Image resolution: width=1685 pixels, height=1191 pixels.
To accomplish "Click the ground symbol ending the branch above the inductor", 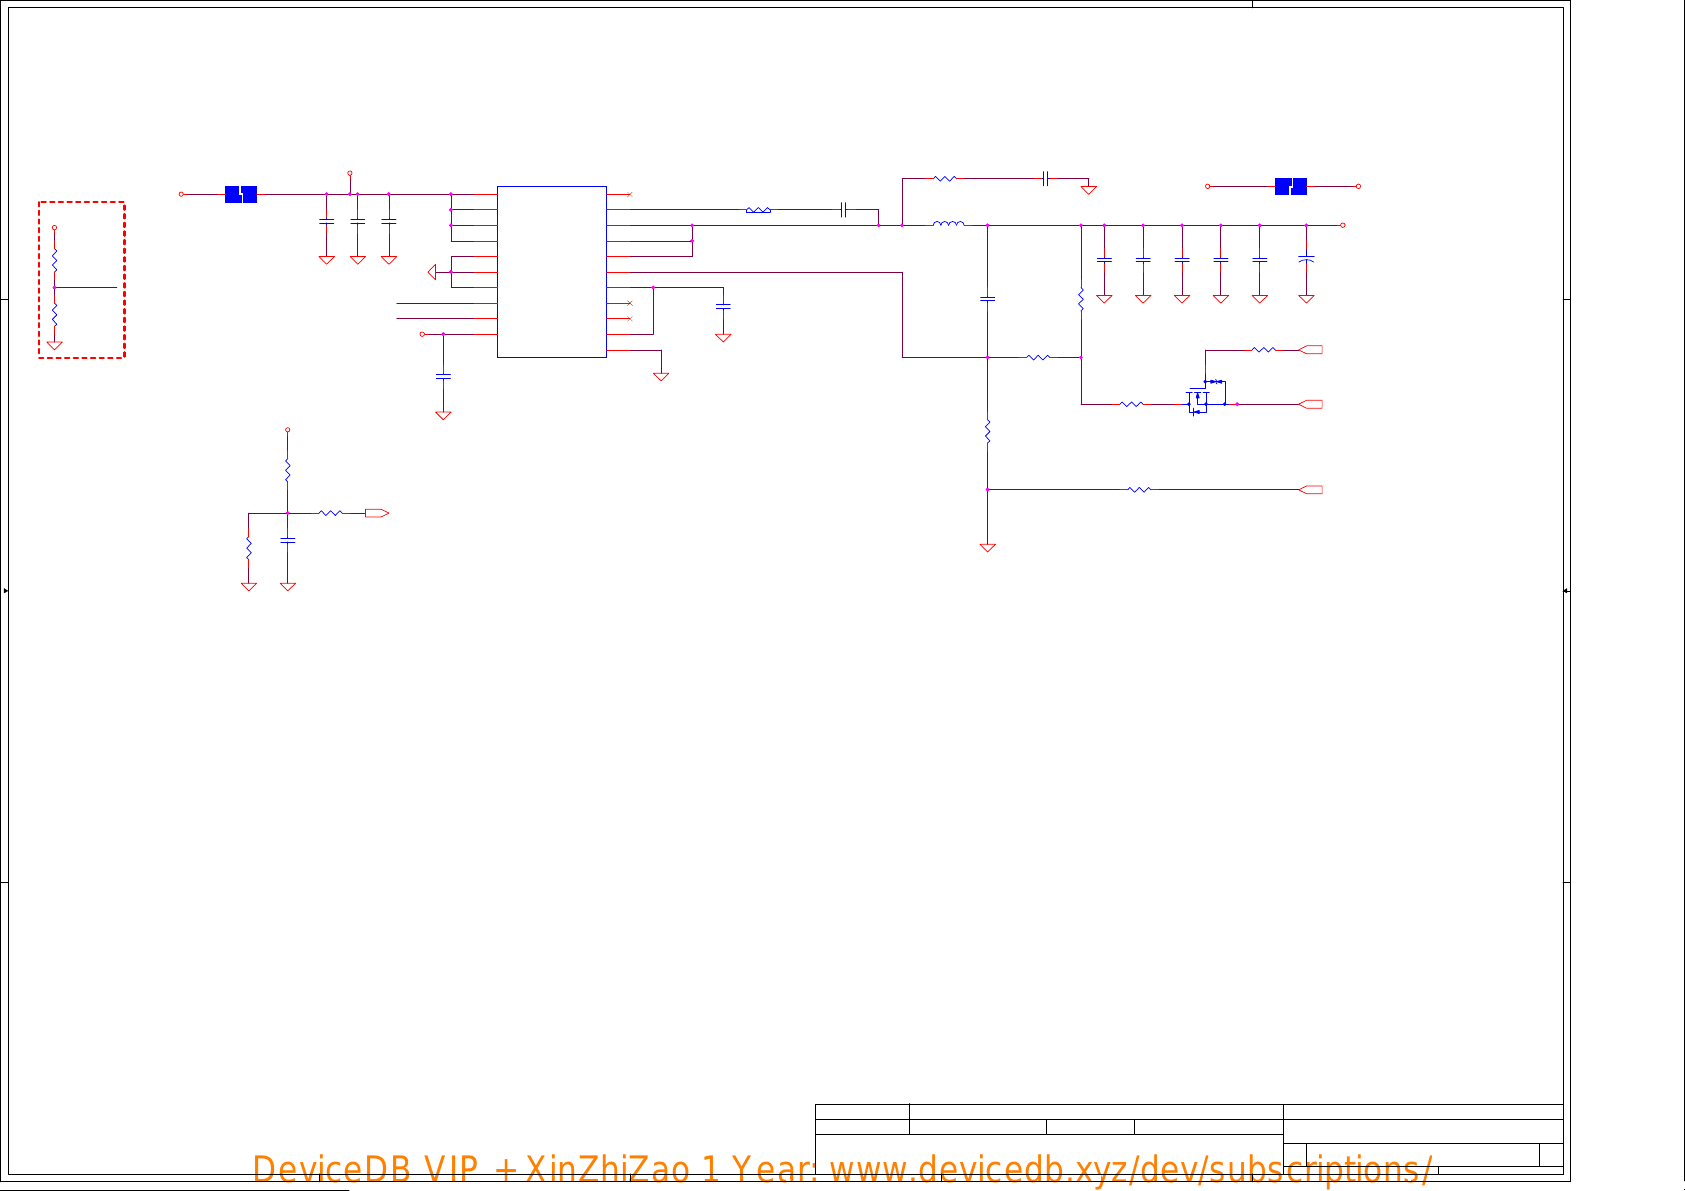I will click(x=1089, y=189).
